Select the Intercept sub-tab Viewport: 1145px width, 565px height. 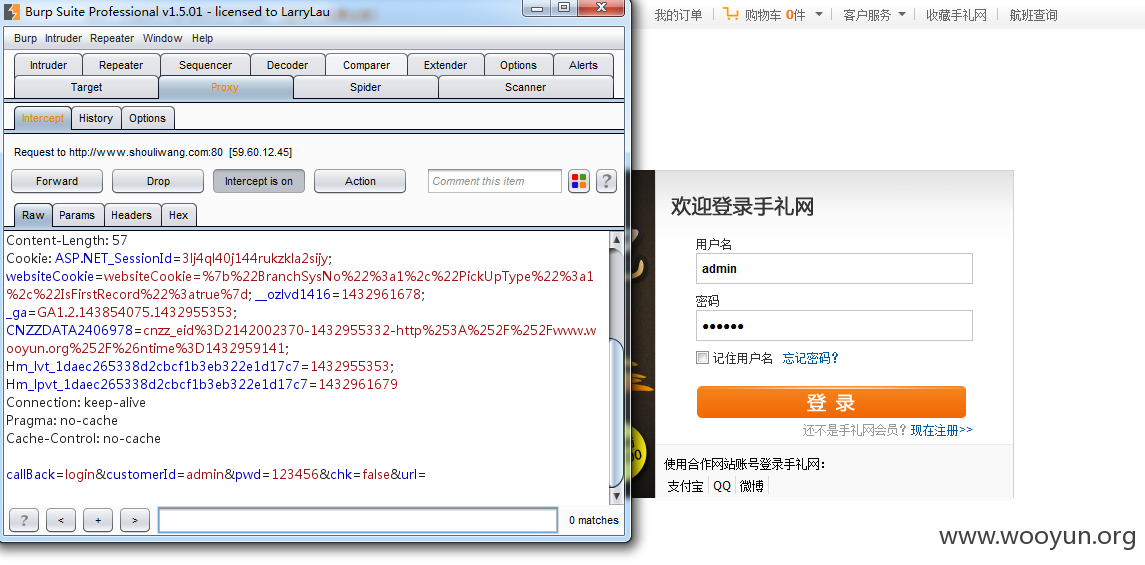coord(42,118)
